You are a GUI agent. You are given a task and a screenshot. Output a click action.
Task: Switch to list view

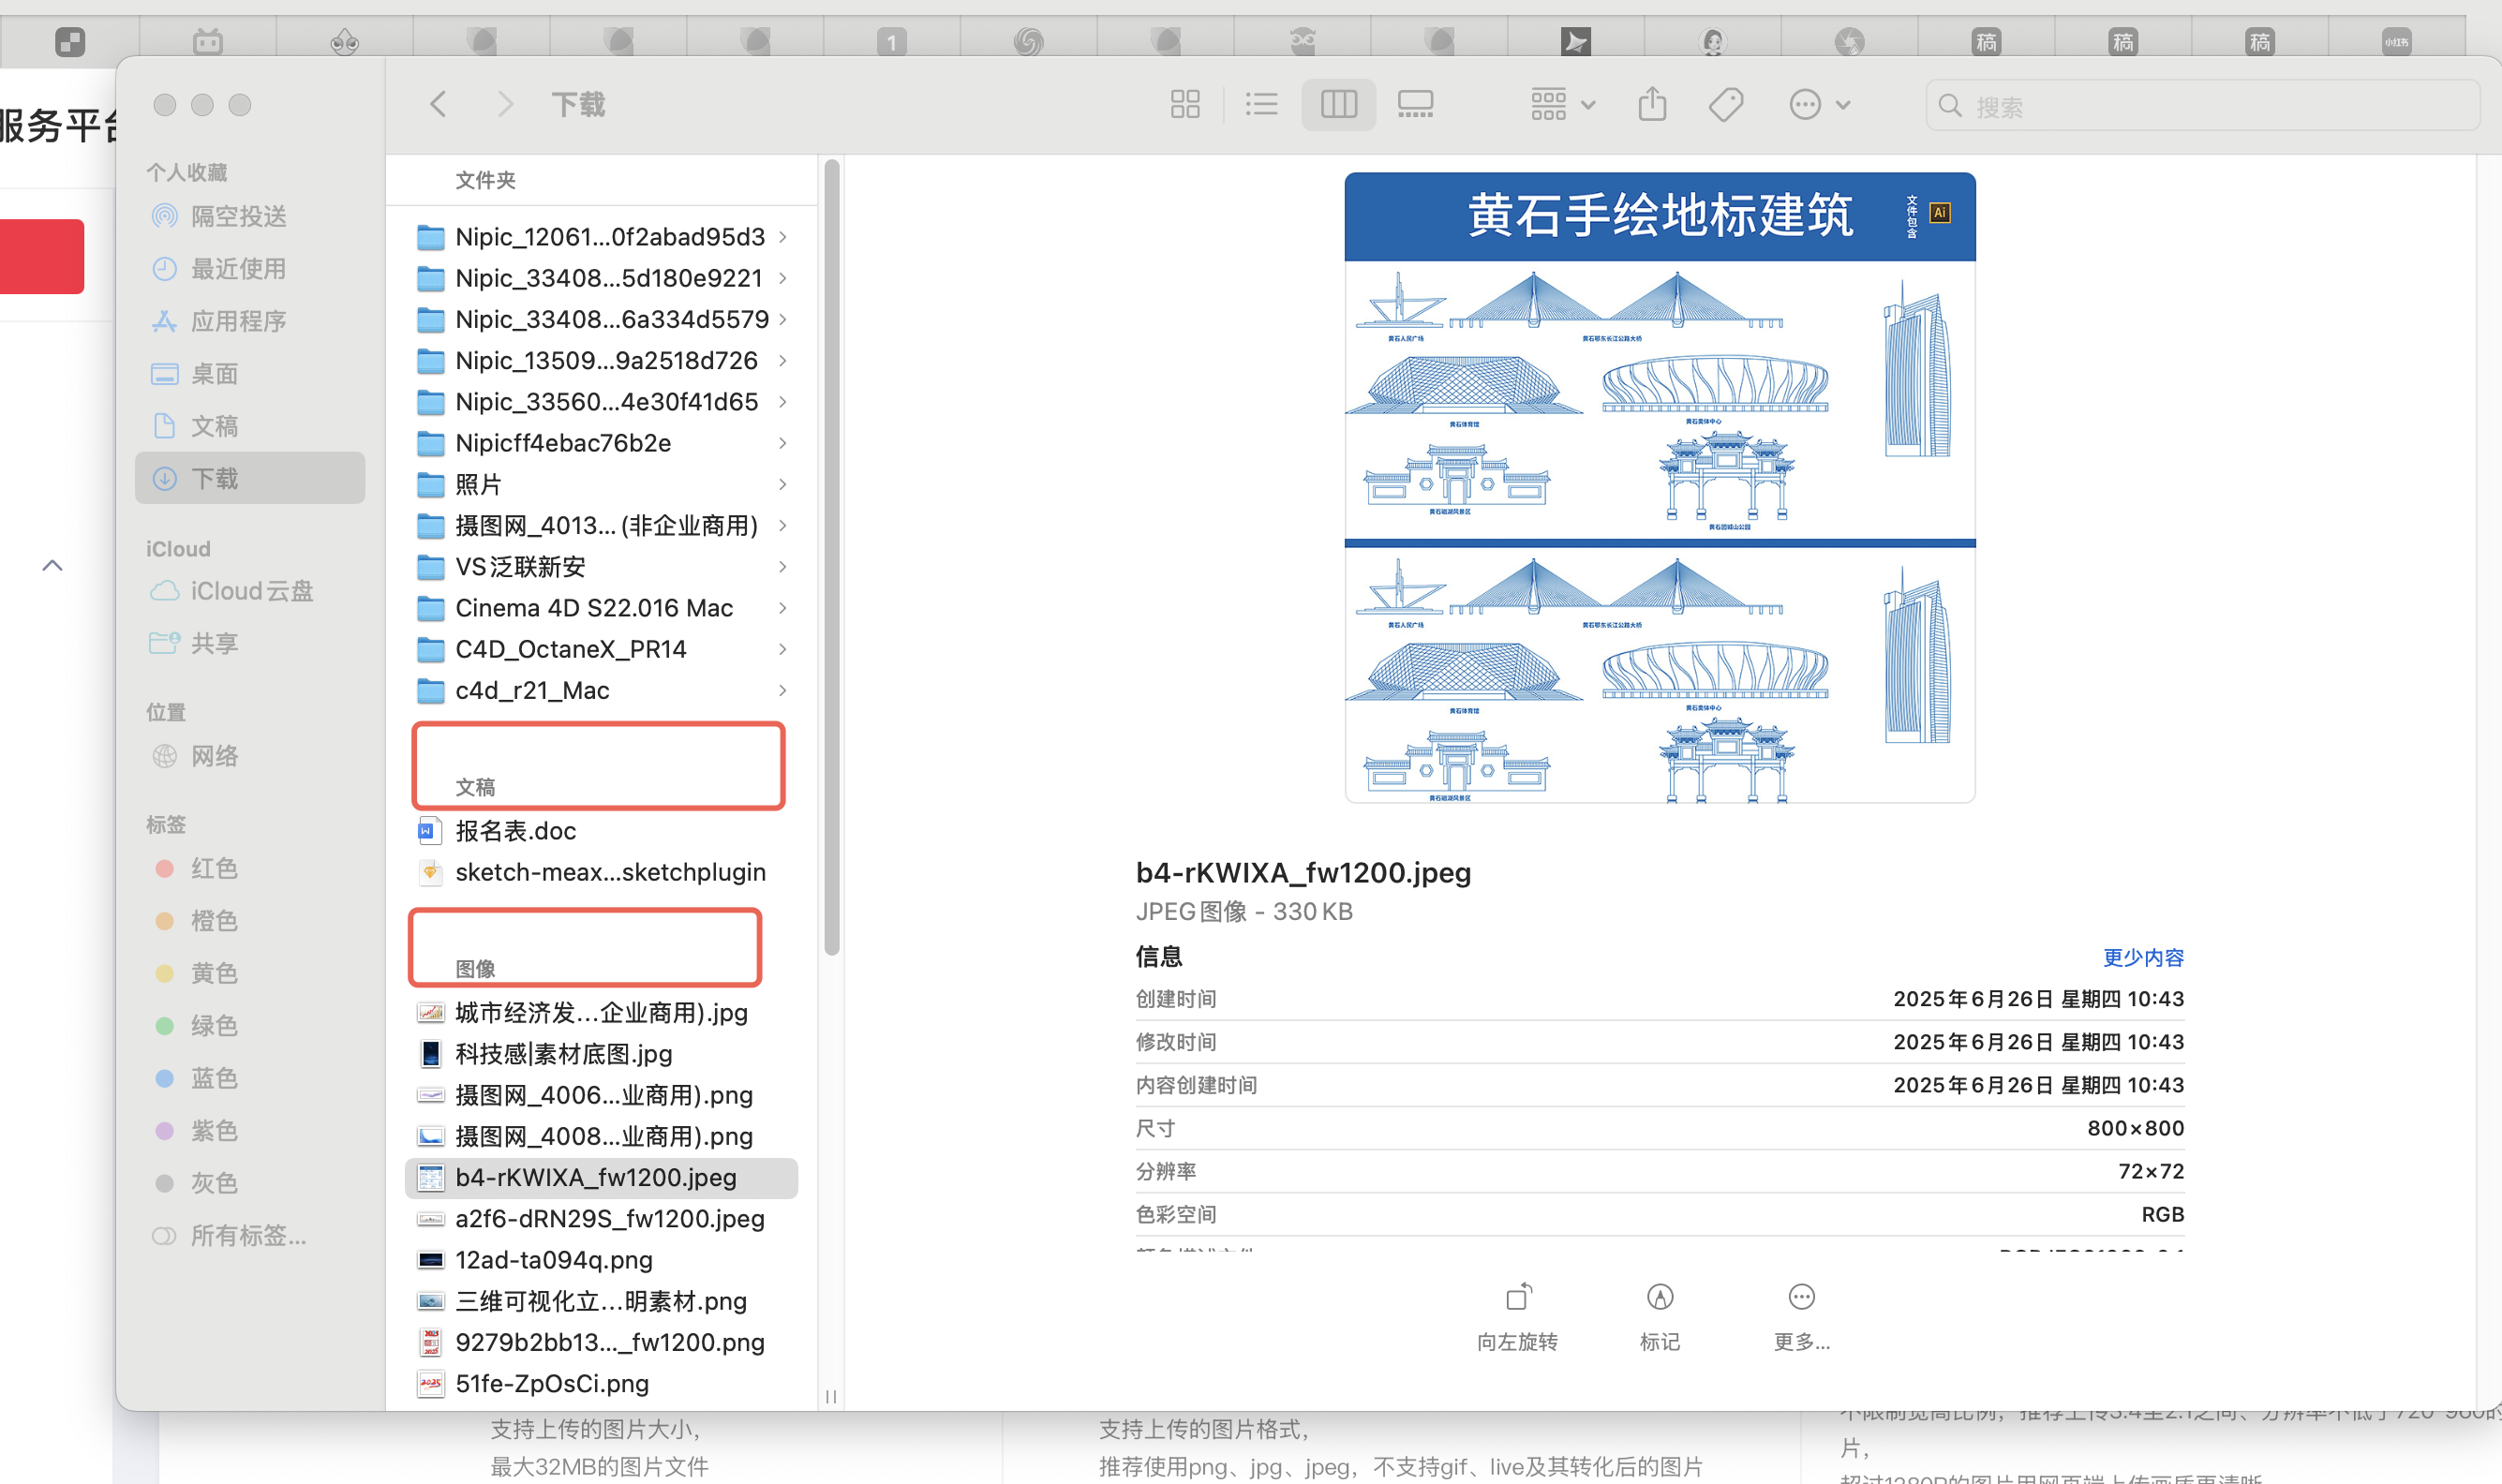(1261, 104)
